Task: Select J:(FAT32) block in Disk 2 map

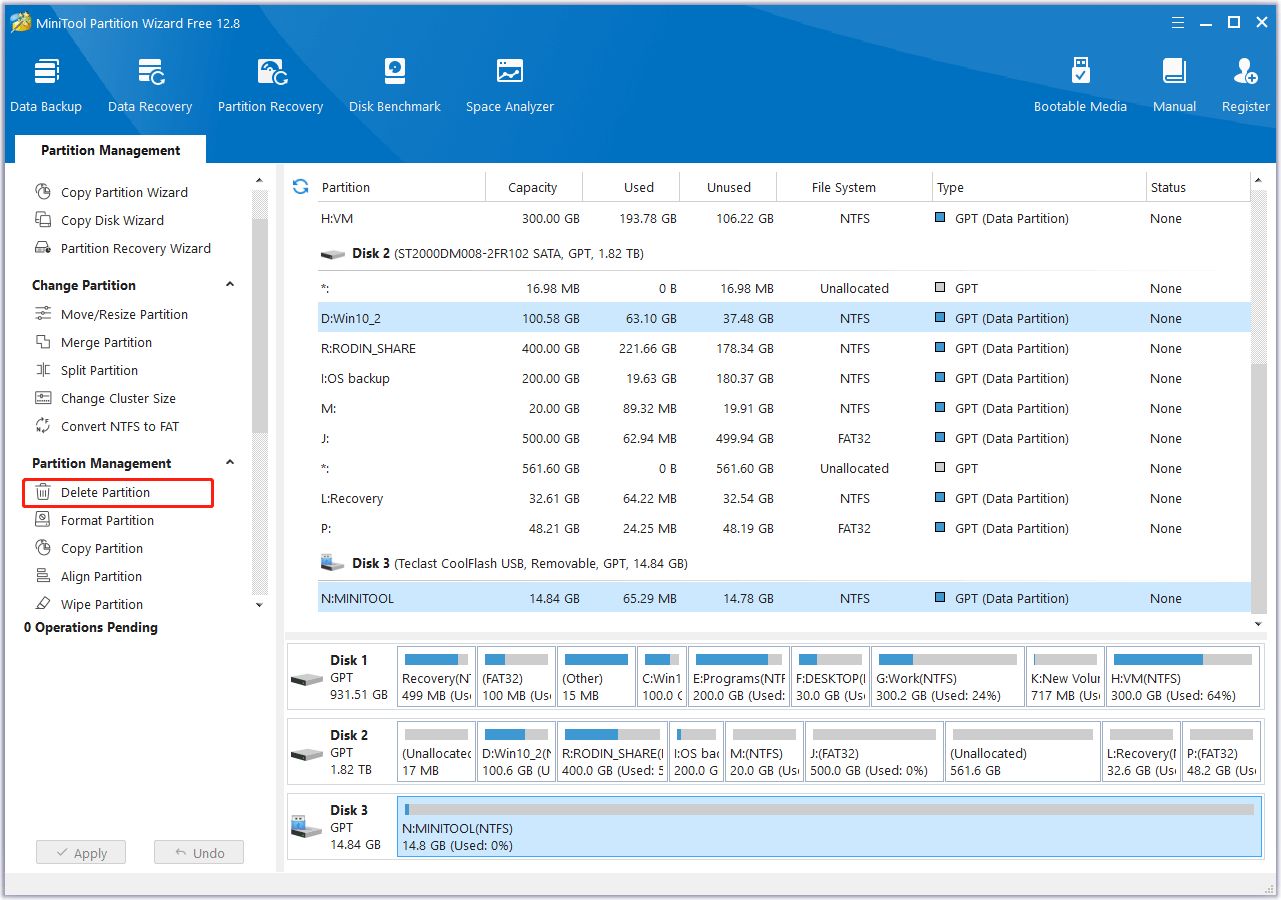Action: pos(874,752)
